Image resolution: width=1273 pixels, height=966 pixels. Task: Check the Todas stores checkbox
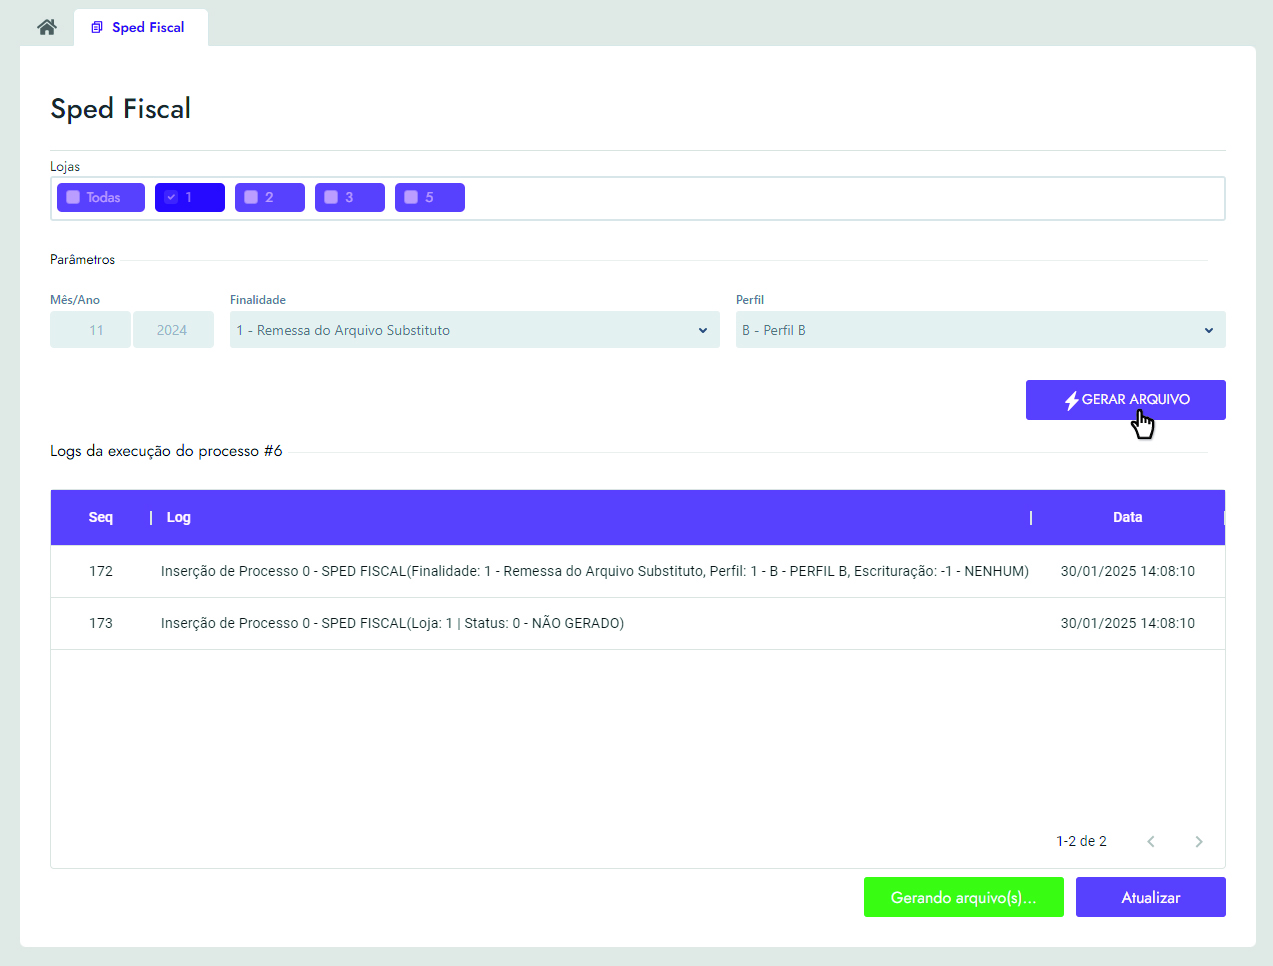(x=73, y=197)
